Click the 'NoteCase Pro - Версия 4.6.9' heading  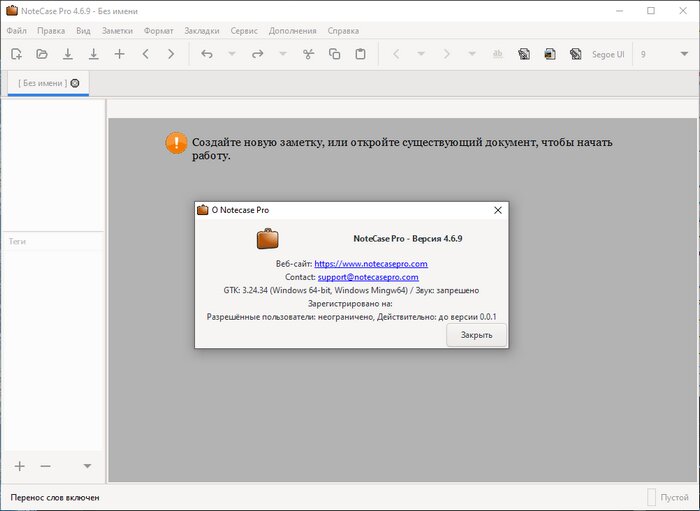pos(408,238)
